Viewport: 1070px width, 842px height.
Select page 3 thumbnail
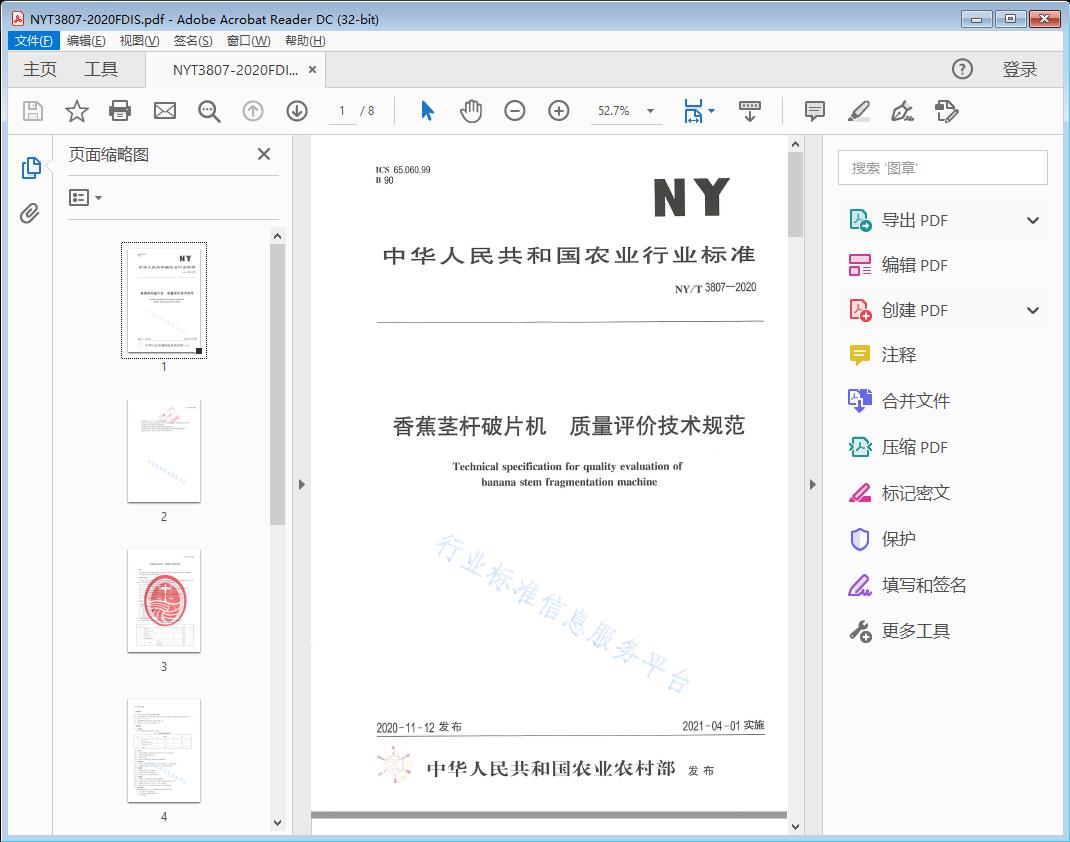pyautogui.click(x=164, y=600)
